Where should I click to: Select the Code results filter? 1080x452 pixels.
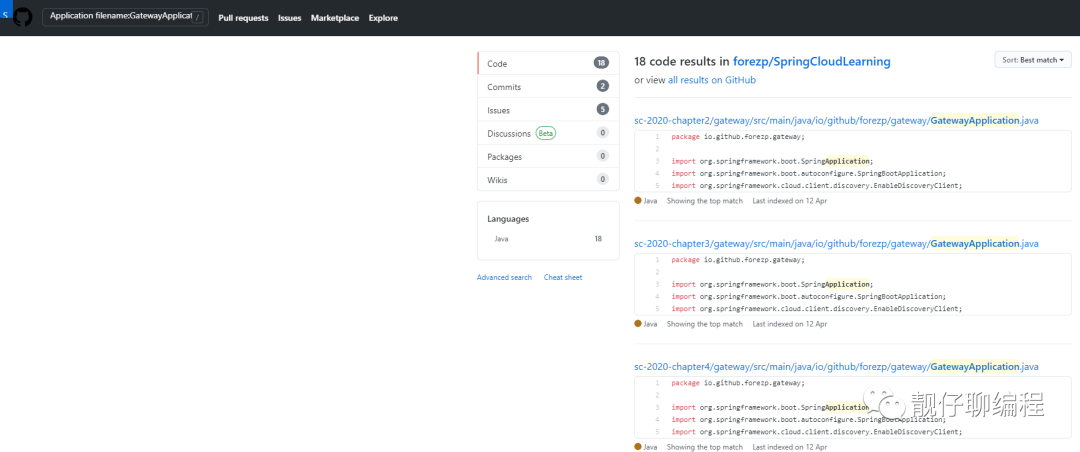[x=548, y=63]
